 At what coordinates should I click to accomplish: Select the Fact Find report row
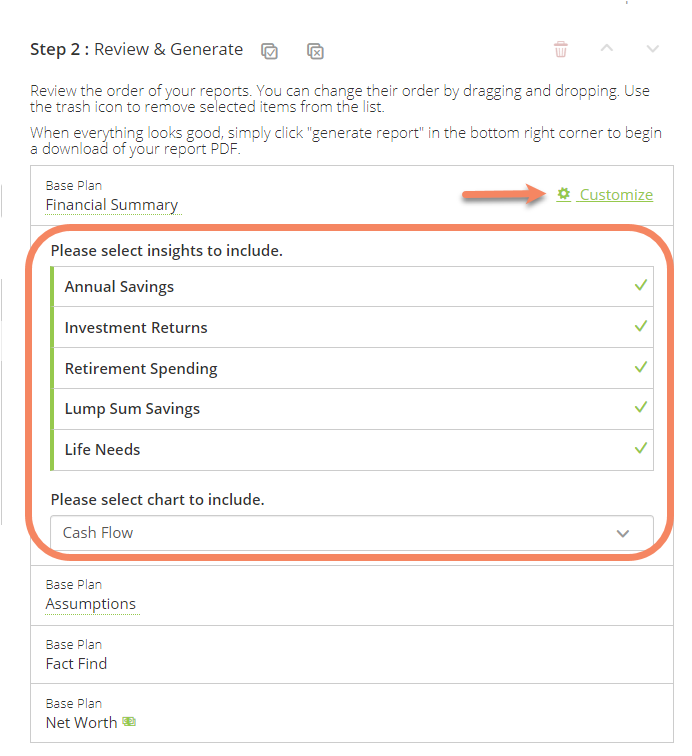[x=352, y=654]
